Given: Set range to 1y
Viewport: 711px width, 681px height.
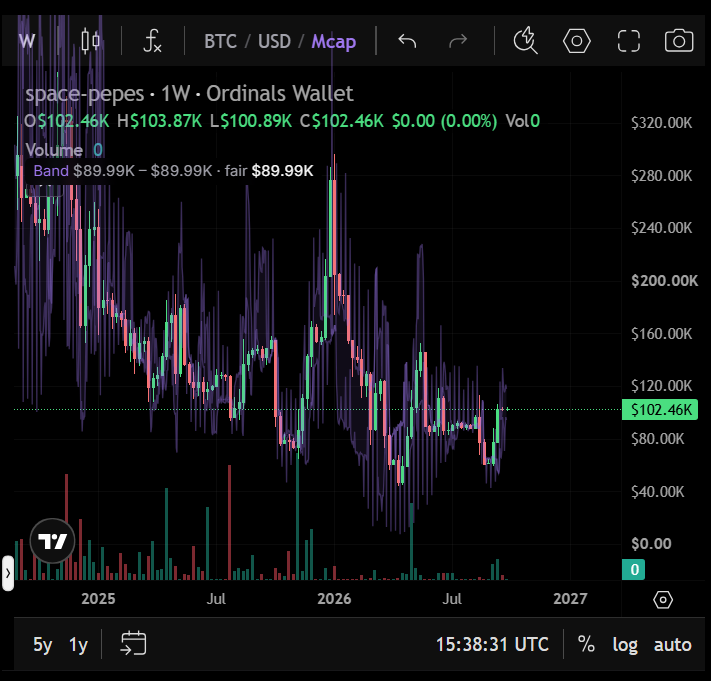Looking at the screenshot, I should coord(78,644).
